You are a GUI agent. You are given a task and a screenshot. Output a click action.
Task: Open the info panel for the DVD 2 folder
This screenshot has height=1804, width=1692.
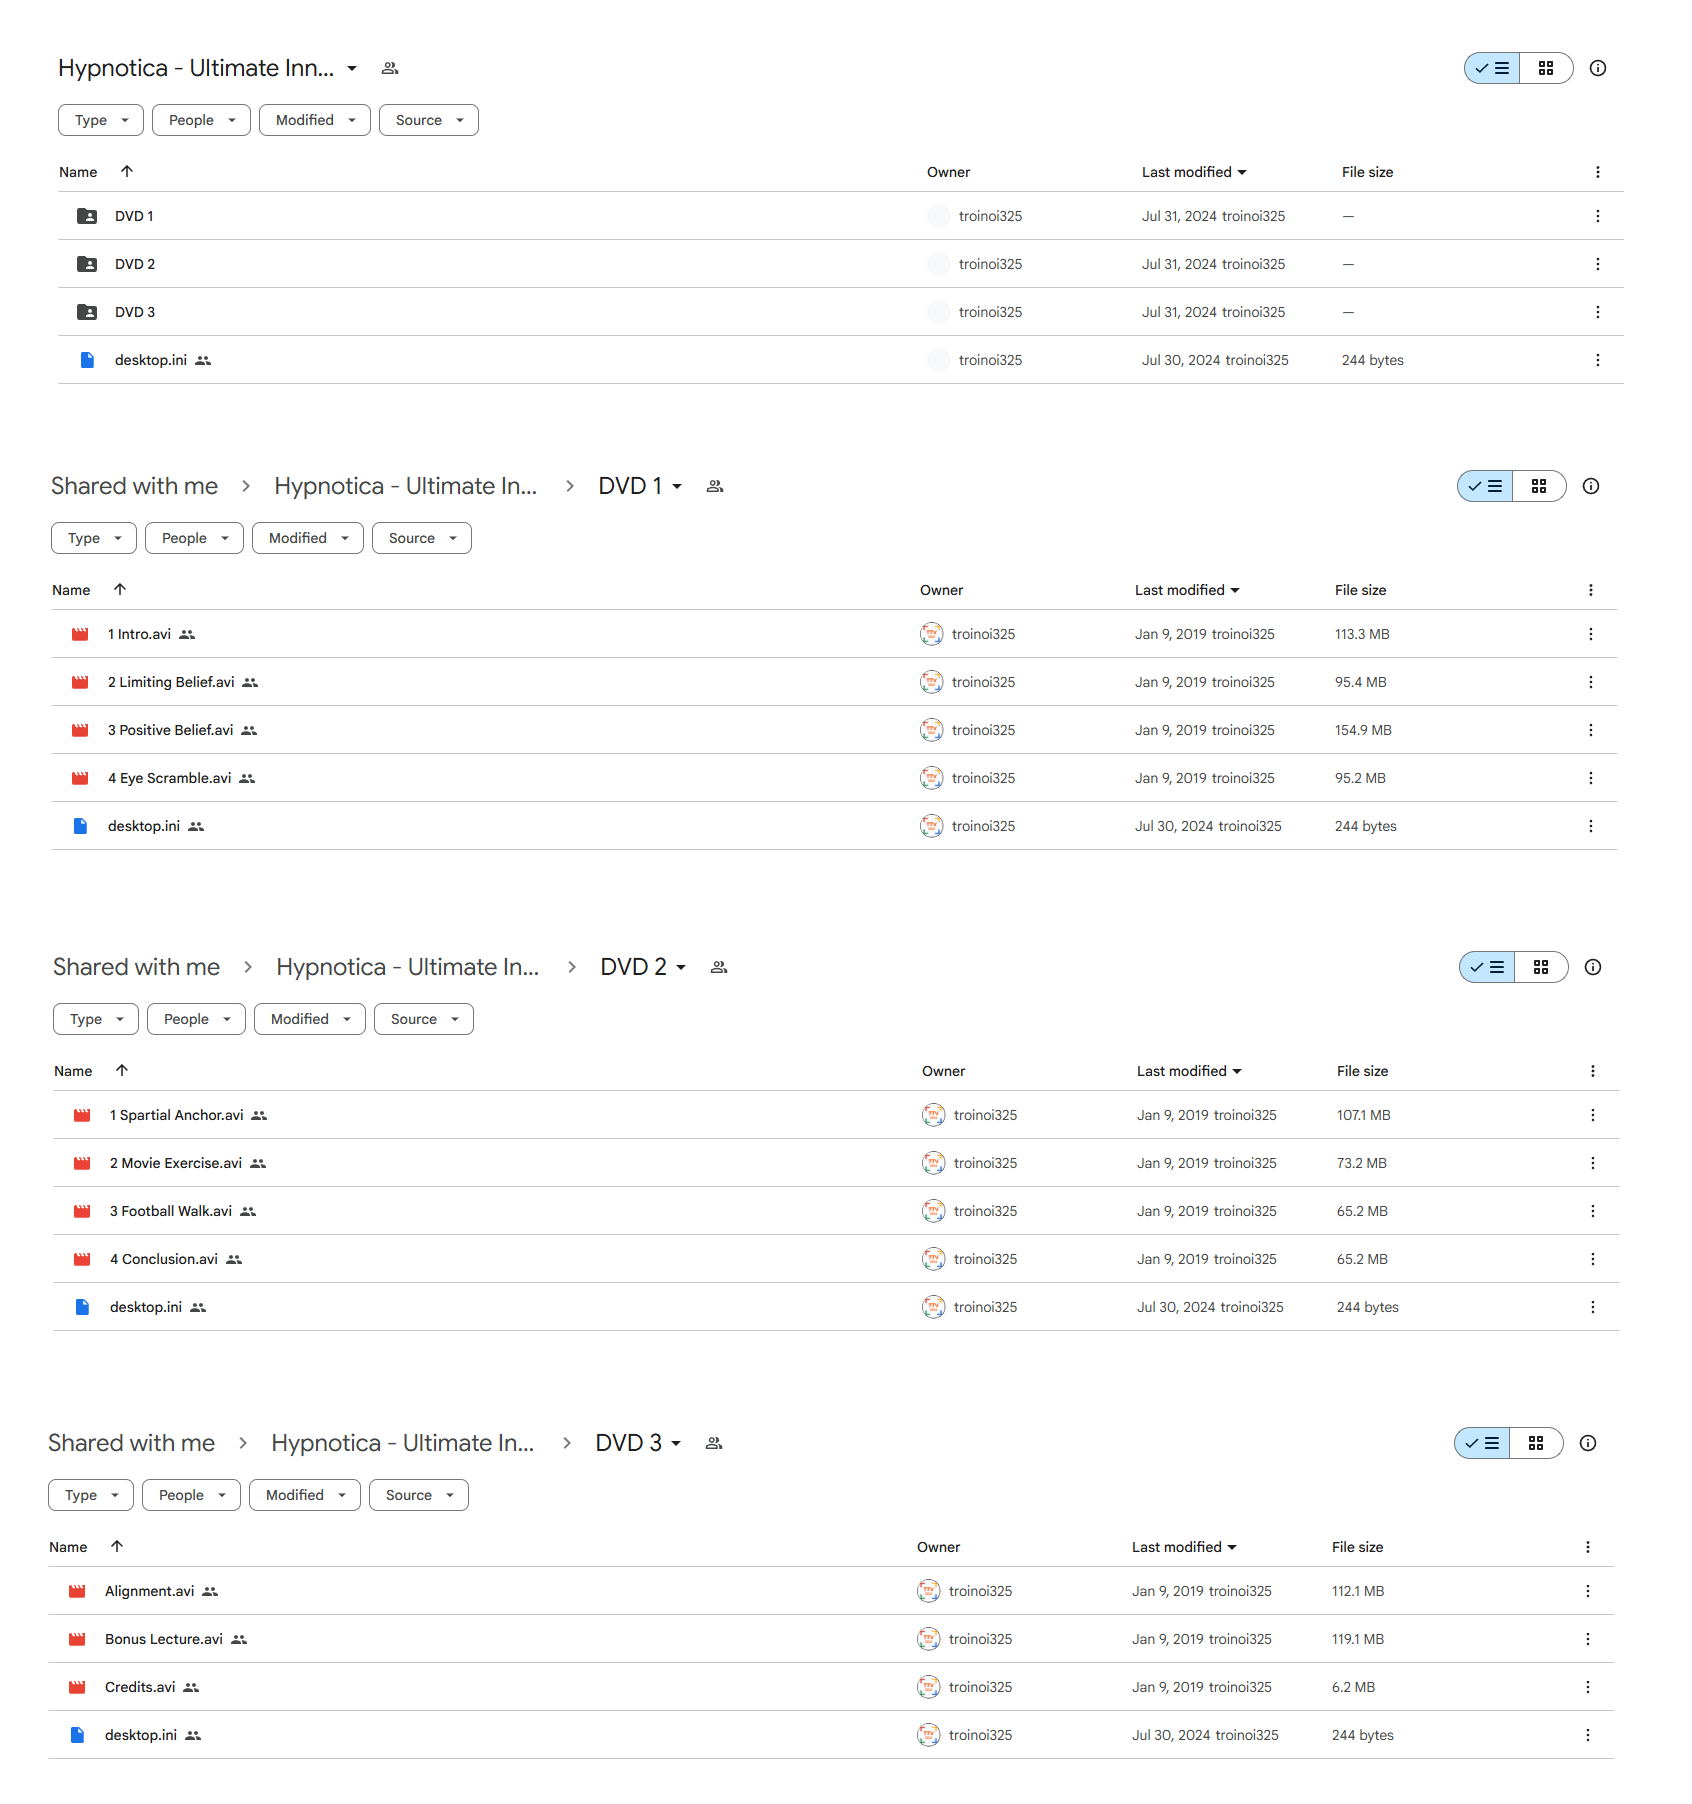[1593, 967]
